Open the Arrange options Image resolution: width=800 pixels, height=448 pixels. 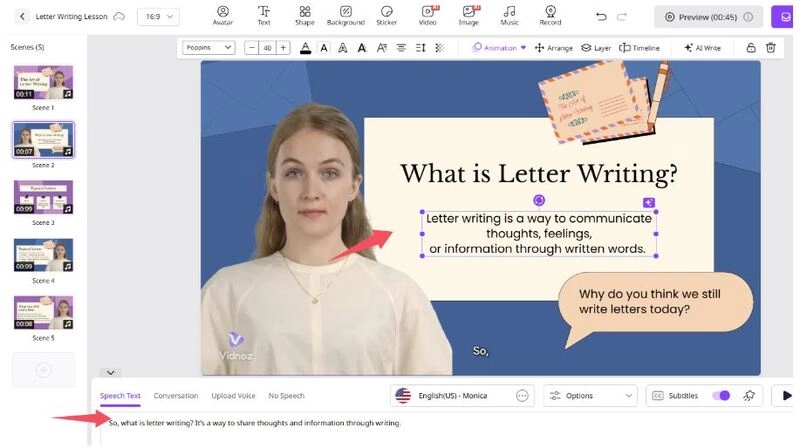[x=554, y=47]
